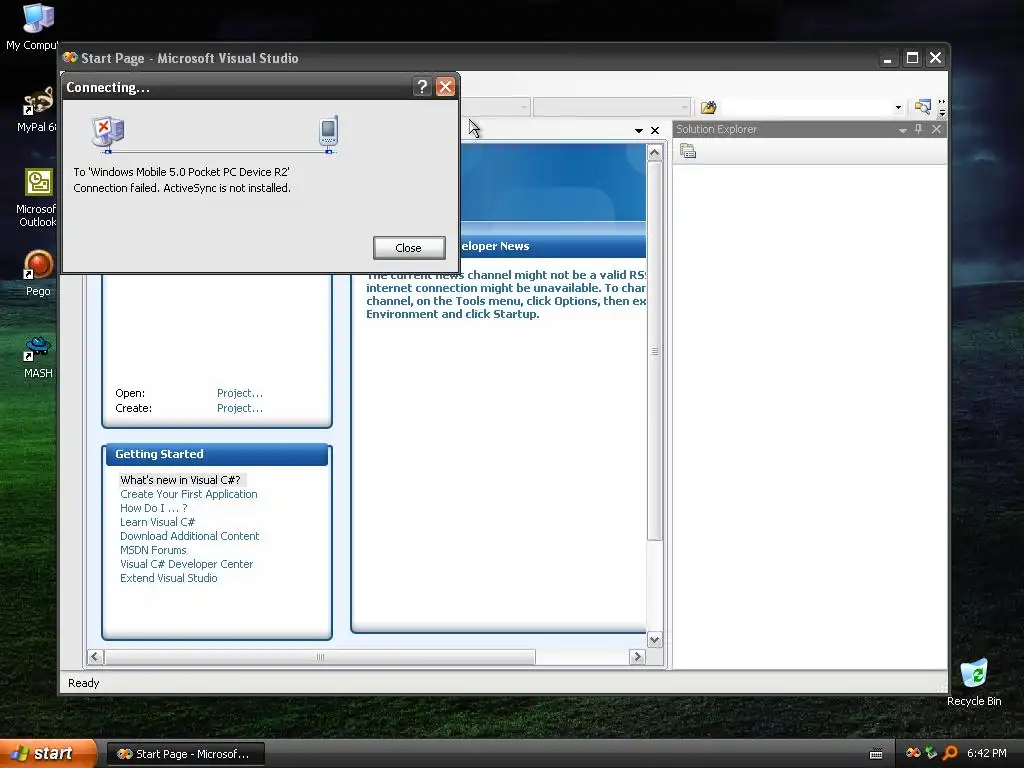Click the 6:42 PM system clock
The image size is (1024, 768).
(986, 754)
